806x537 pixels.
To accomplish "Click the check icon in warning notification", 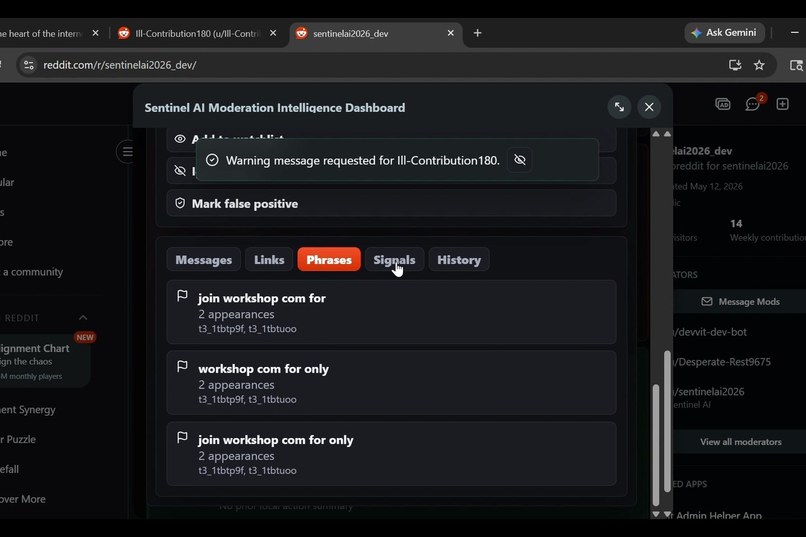I will coord(212,160).
